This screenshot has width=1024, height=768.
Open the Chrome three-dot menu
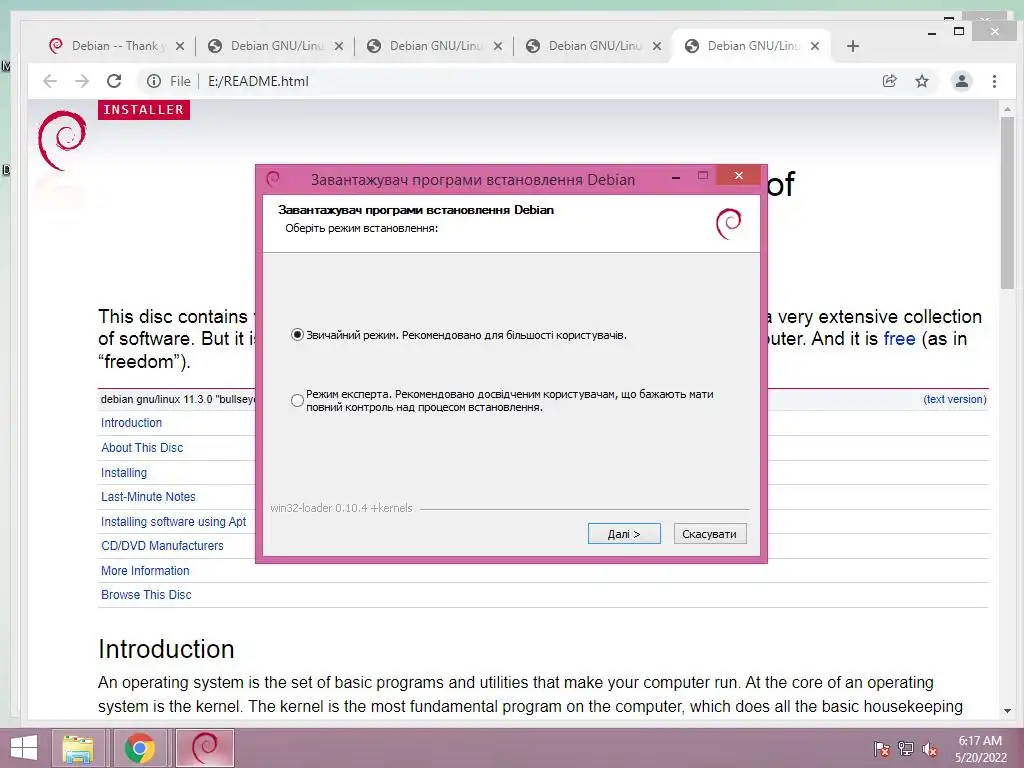click(x=994, y=81)
